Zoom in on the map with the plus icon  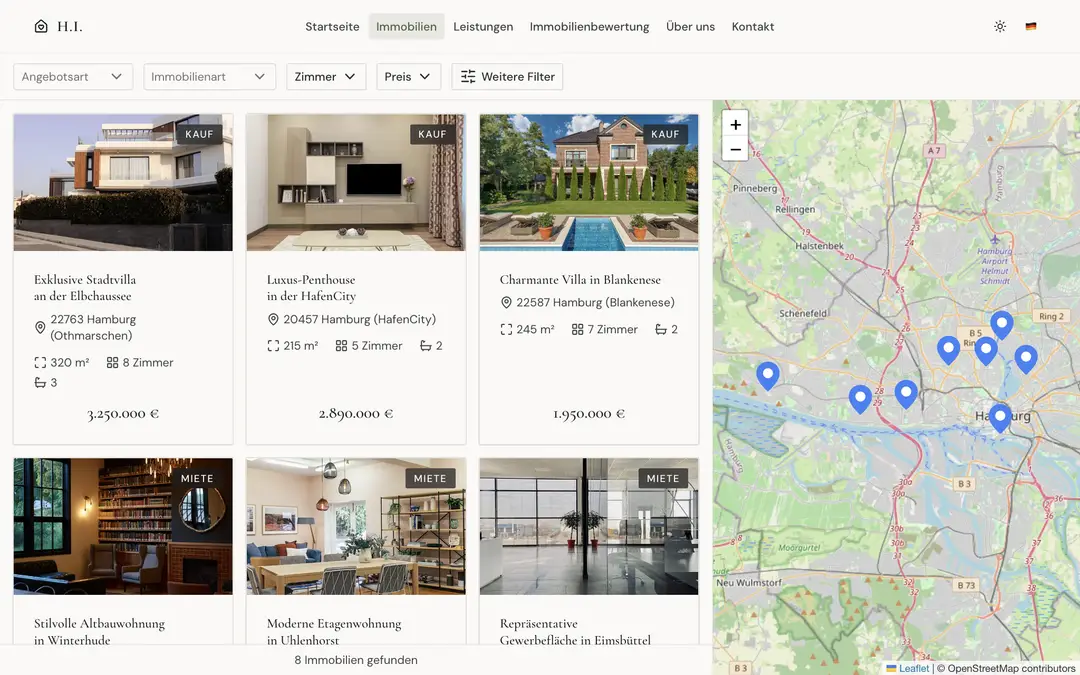pyautogui.click(x=735, y=125)
